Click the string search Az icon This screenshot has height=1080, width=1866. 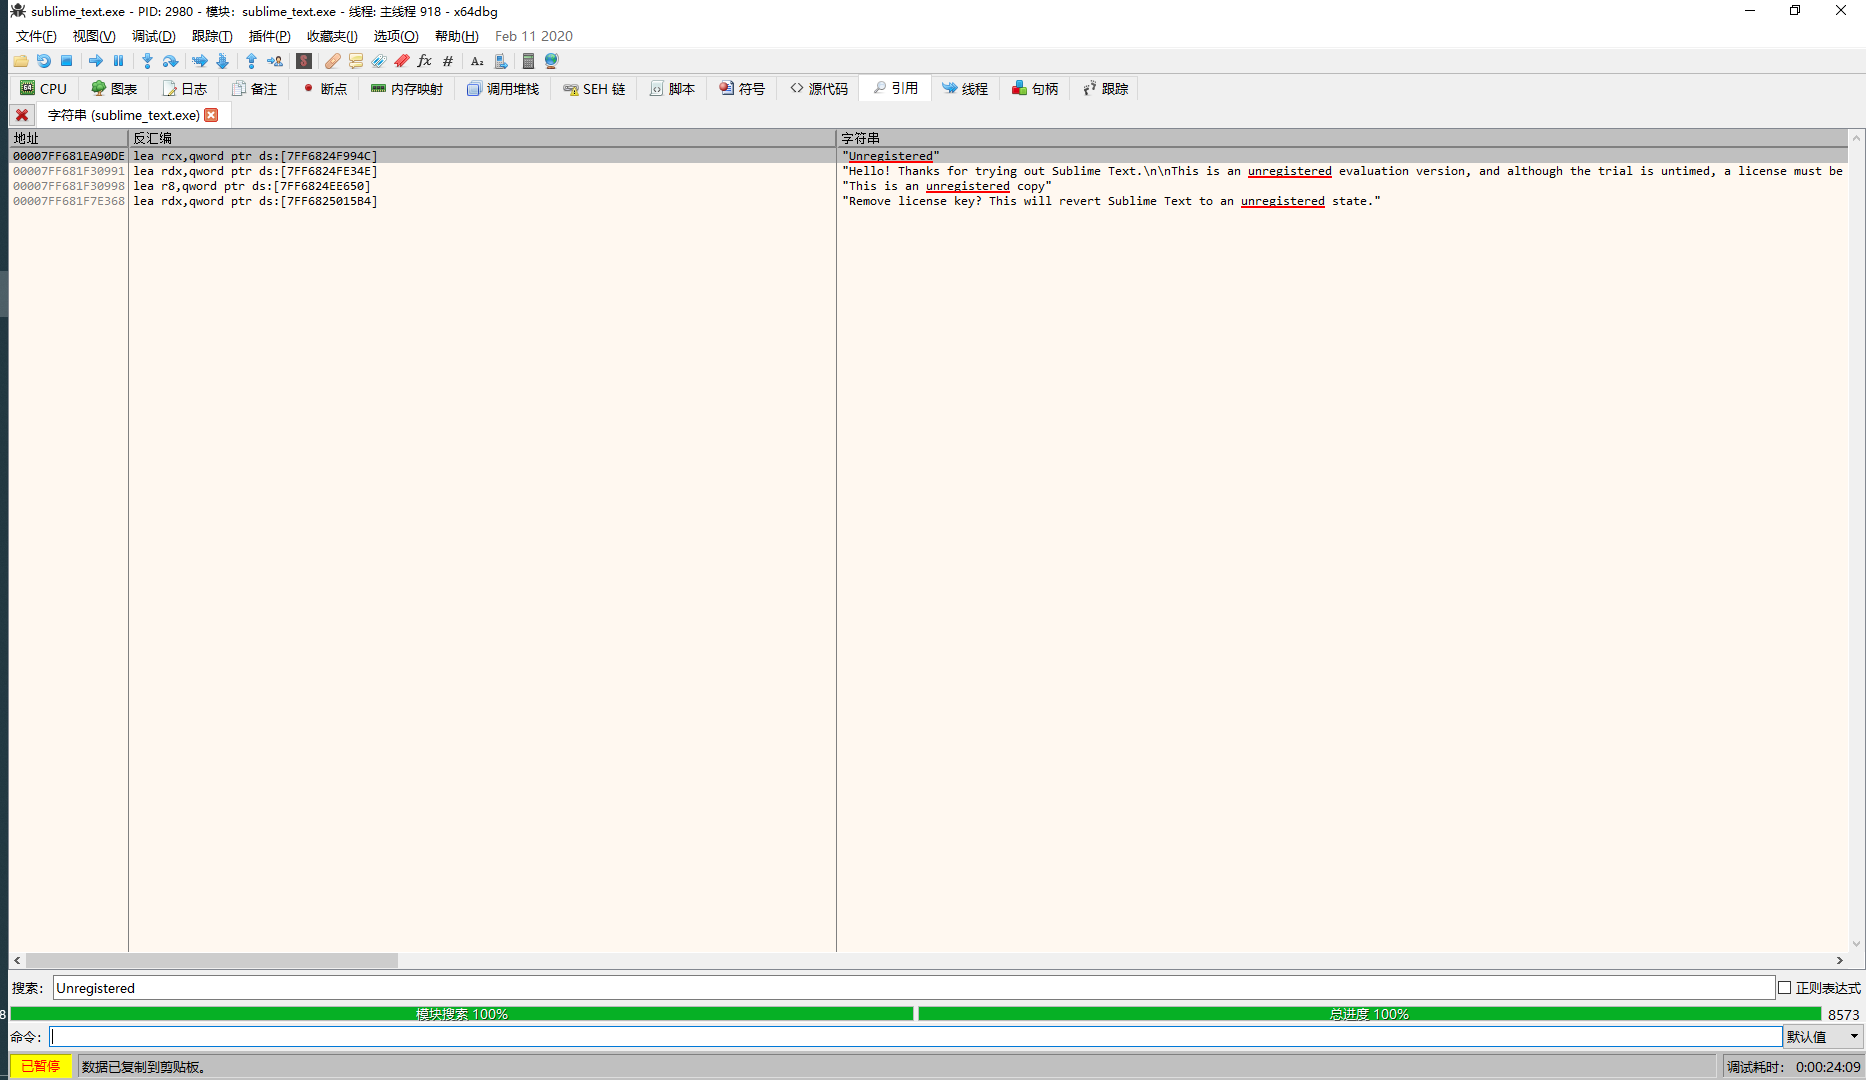tap(477, 61)
